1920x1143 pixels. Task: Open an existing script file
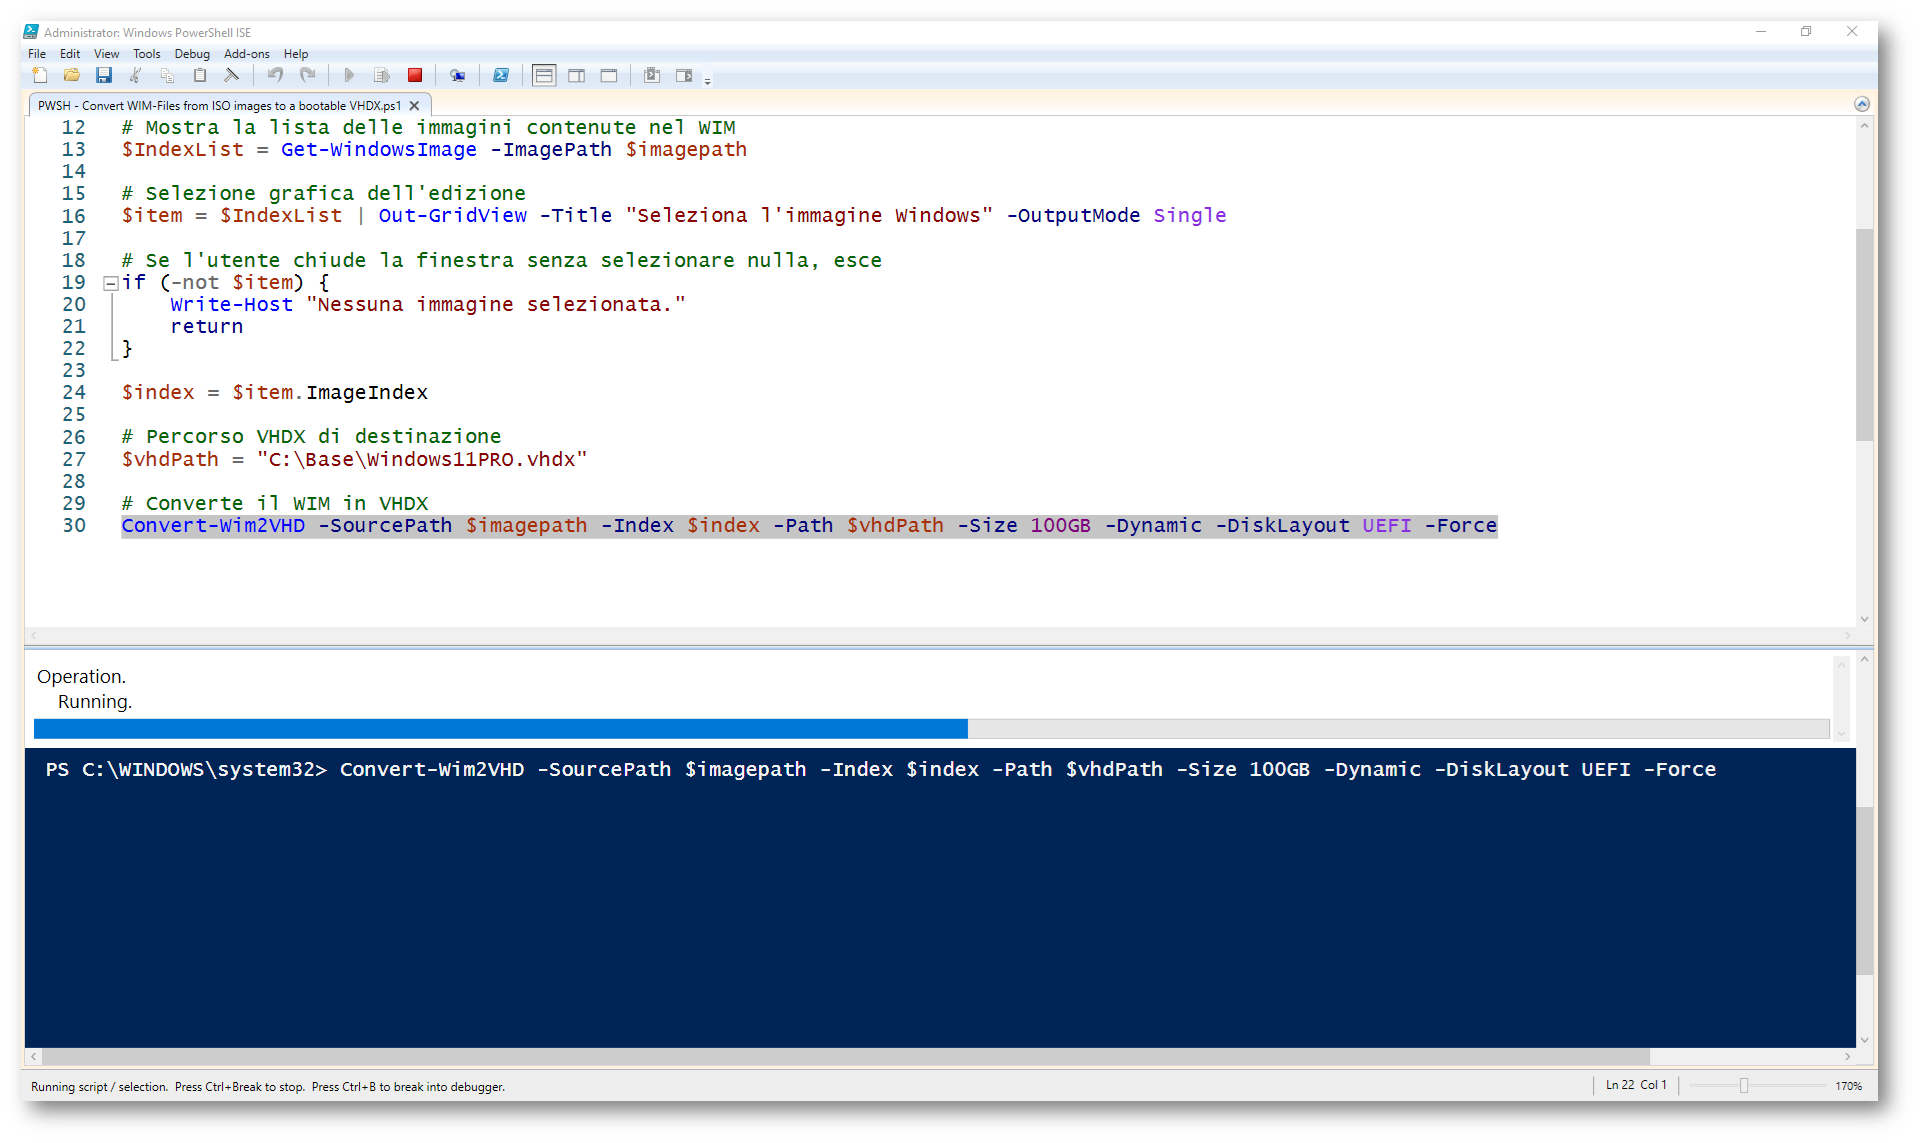point(72,75)
